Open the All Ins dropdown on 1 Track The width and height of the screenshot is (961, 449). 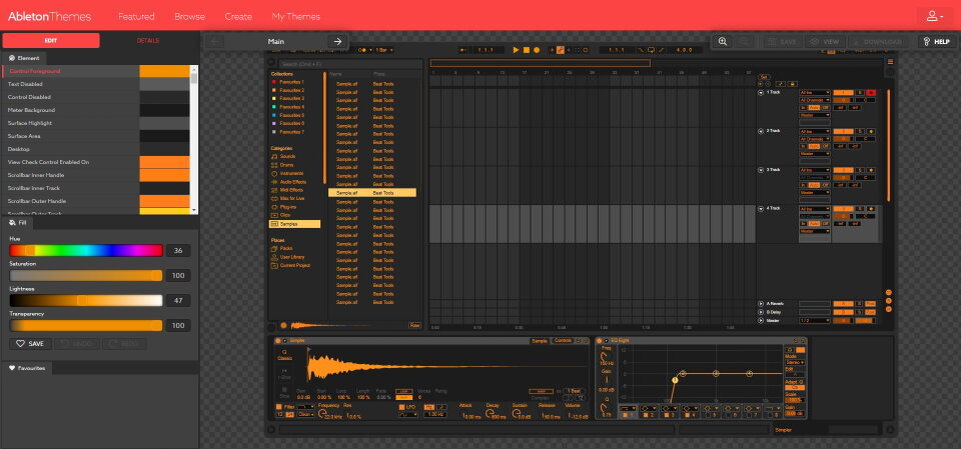[815, 92]
